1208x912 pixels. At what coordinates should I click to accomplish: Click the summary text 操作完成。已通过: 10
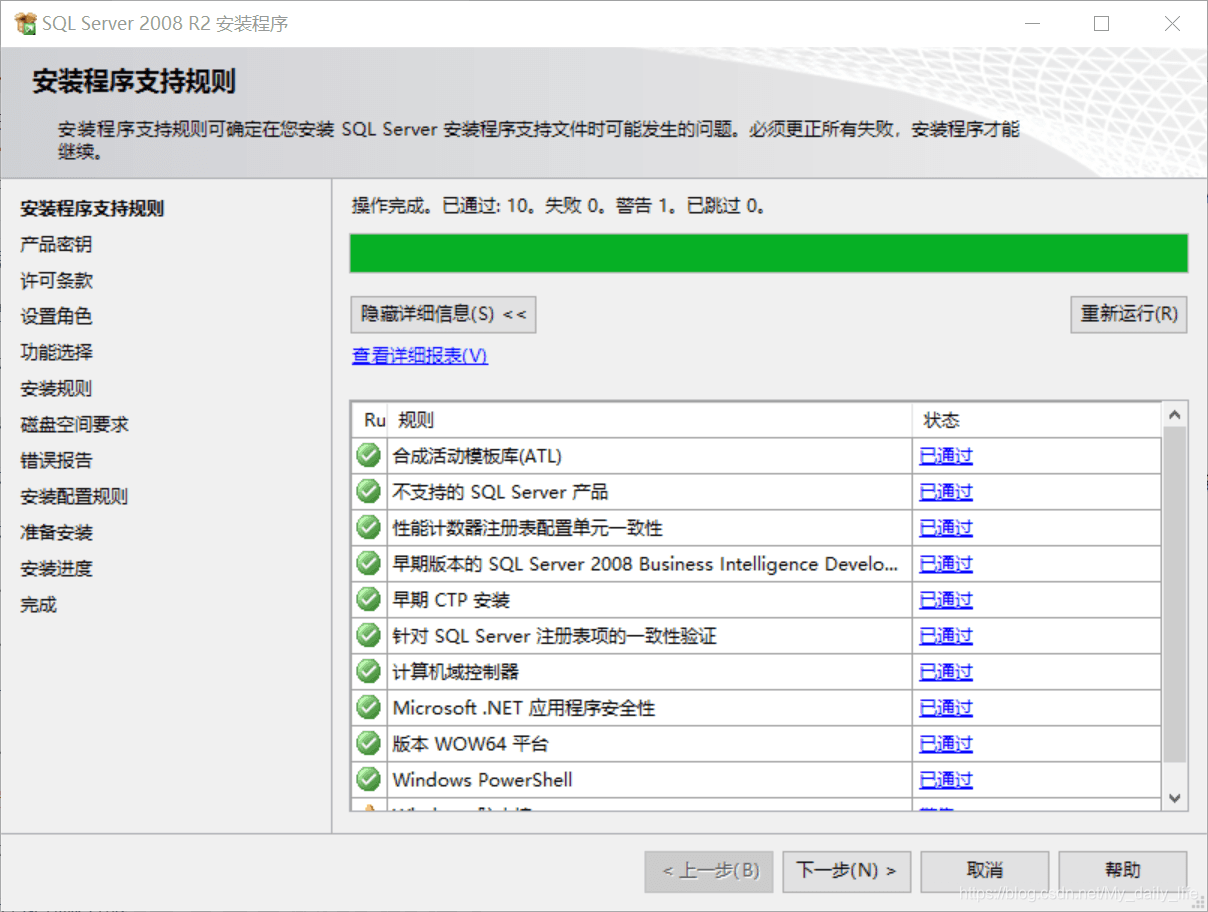tap(443, 206)
